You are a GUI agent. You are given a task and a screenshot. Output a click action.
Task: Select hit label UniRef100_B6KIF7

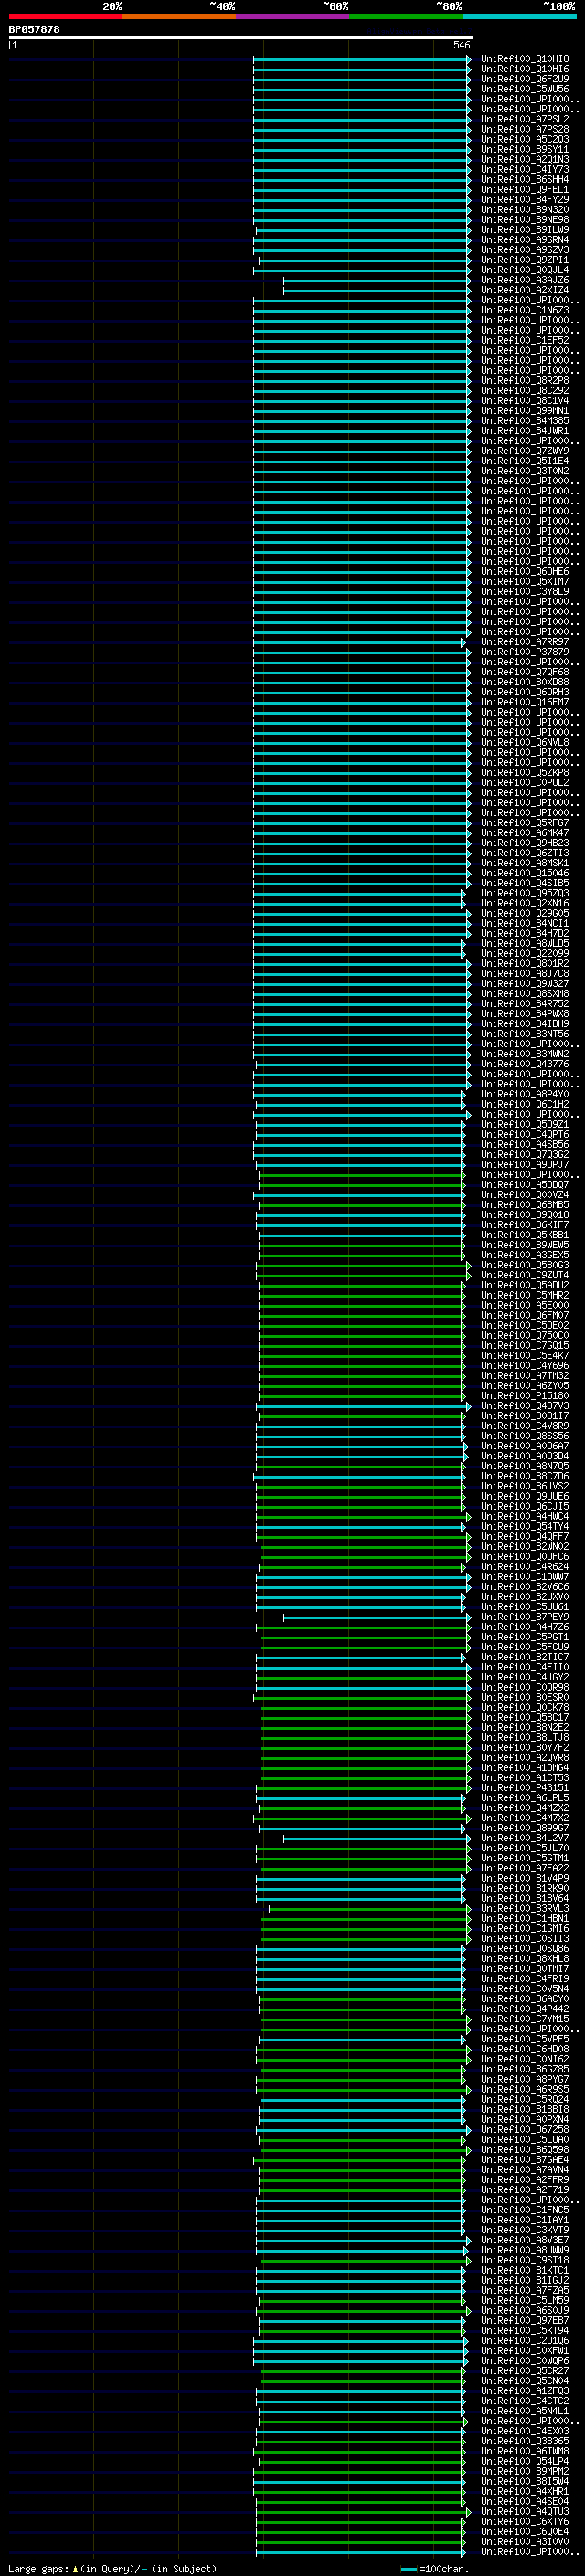pyautogui.click(x=525, y=1224)
